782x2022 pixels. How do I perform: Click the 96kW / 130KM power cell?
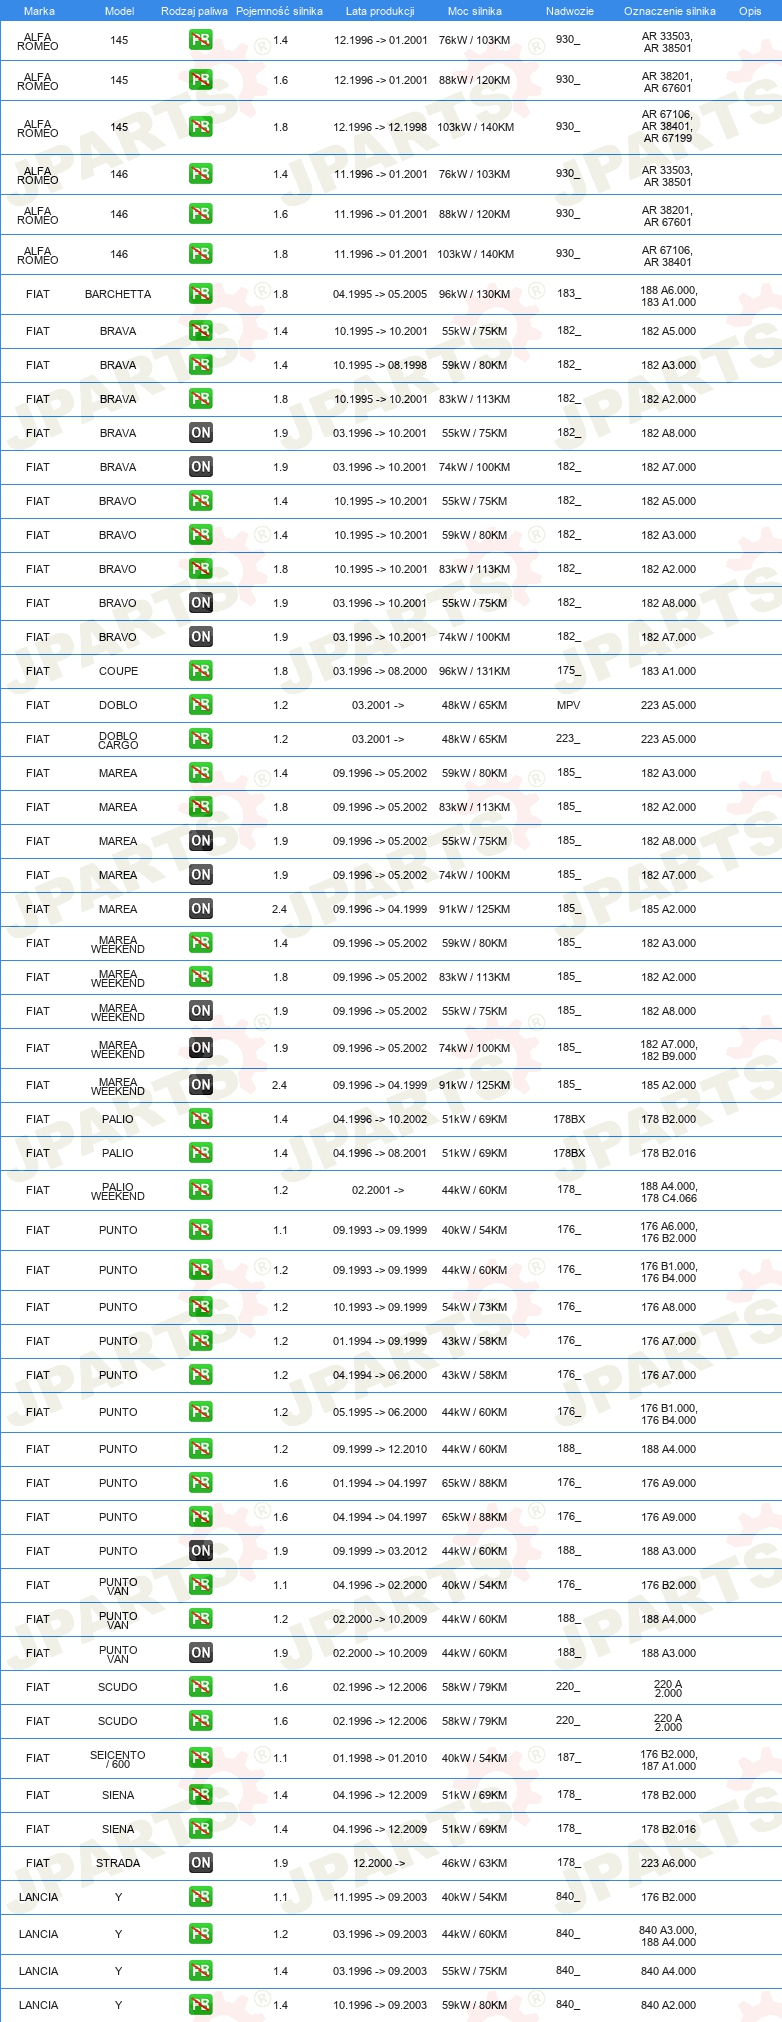pyautogui.click(x=474, y=294)
